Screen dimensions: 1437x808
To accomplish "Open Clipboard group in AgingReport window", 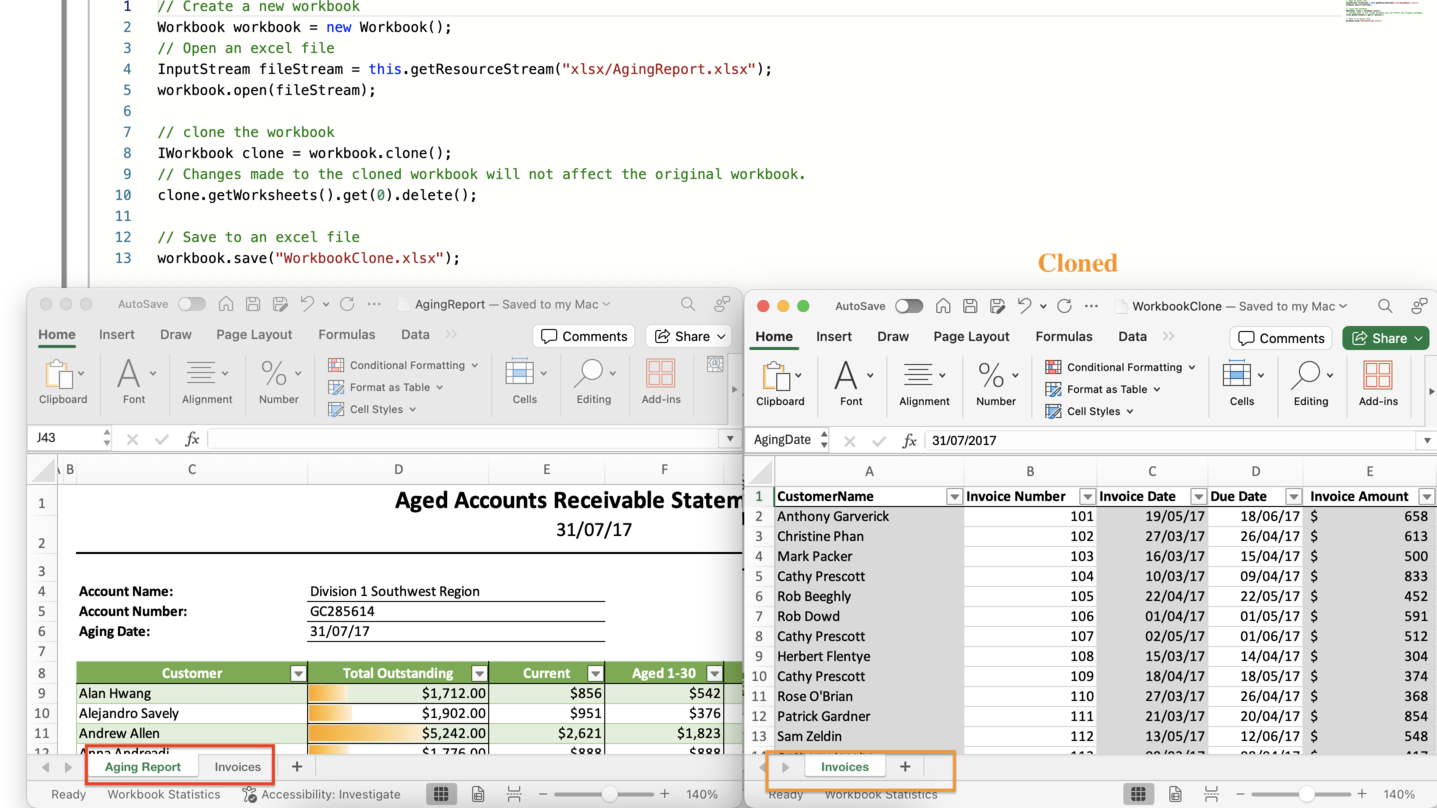I will (x=63, y=383).
